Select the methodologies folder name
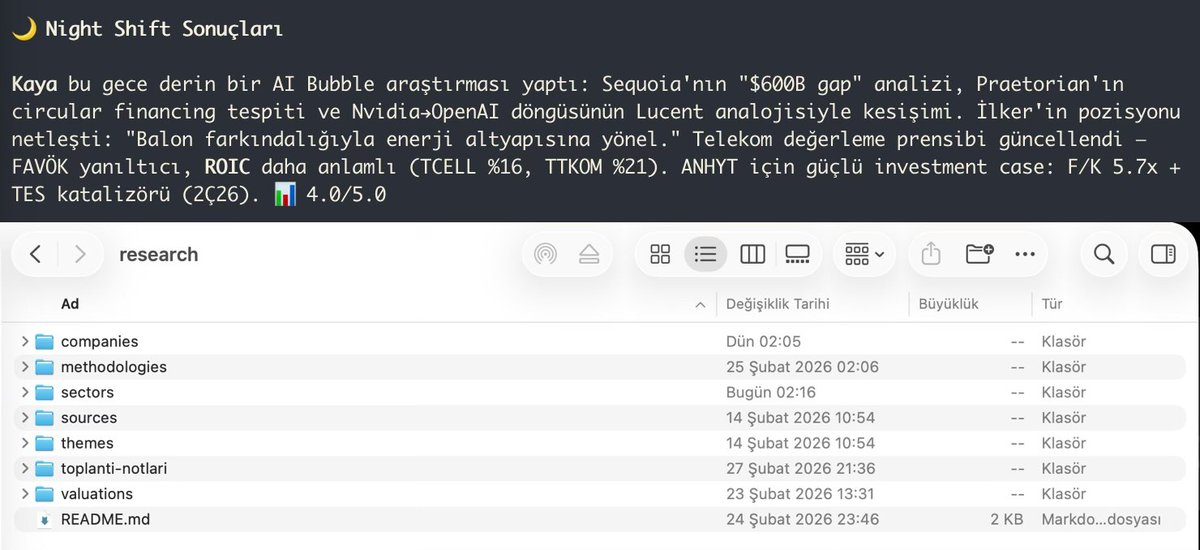Image resolution: width=1200 pixels, height=550 pixels. (114, 367)
